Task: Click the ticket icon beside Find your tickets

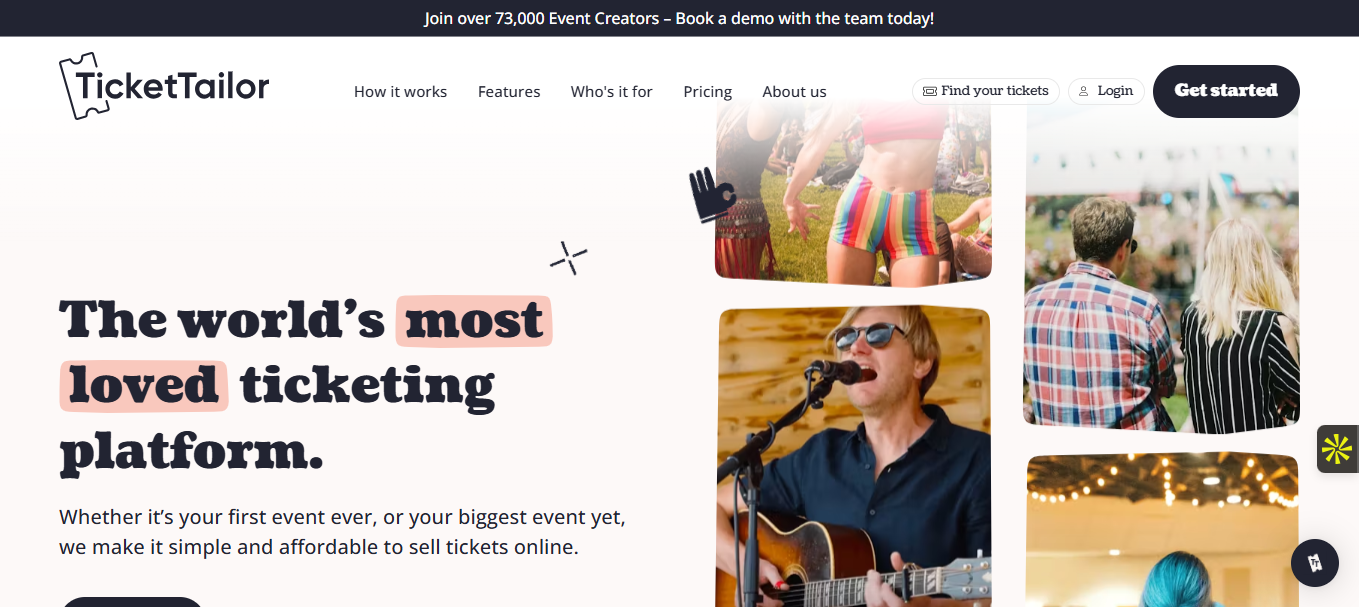Action: (930, 91)
